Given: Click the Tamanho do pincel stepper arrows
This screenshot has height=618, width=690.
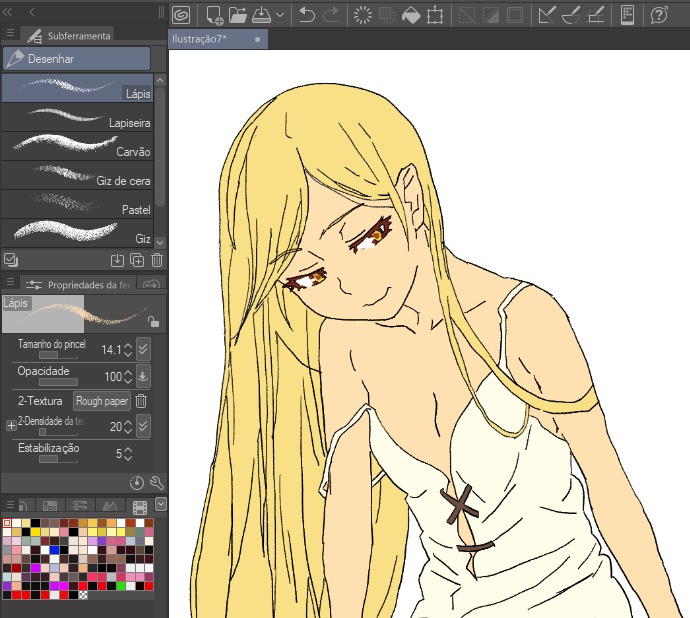Looking at the screenshot, I should click(x=128, y=350).
